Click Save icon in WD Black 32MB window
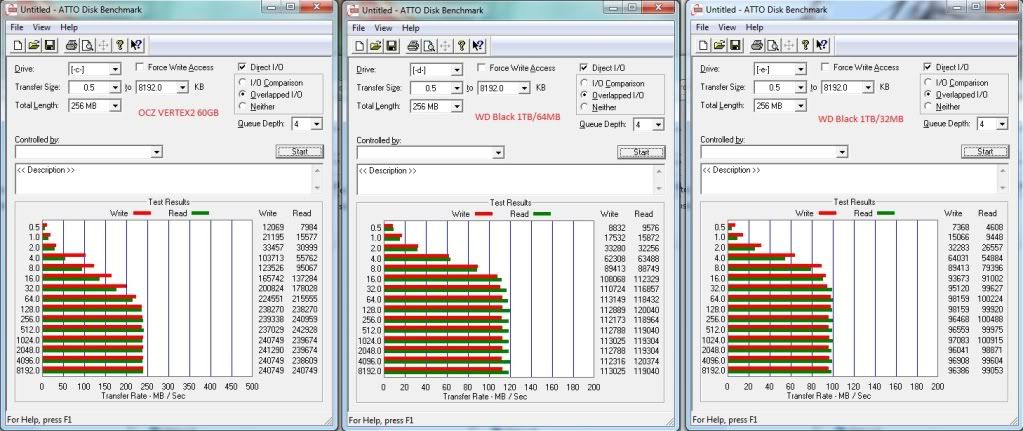1023x431 pixels. coord(735,45)
